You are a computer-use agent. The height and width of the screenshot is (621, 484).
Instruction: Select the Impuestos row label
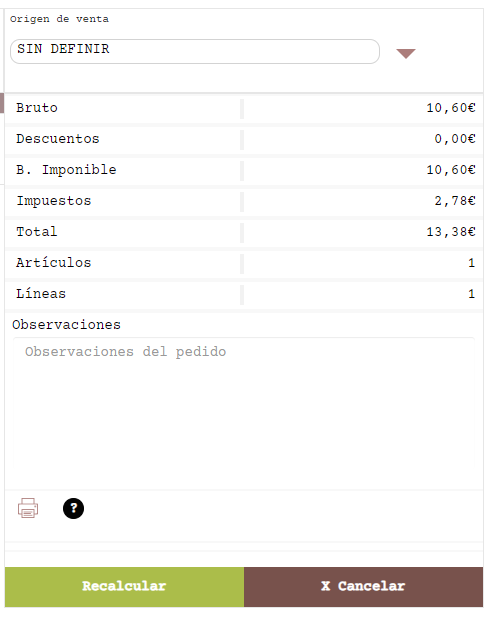54,201
